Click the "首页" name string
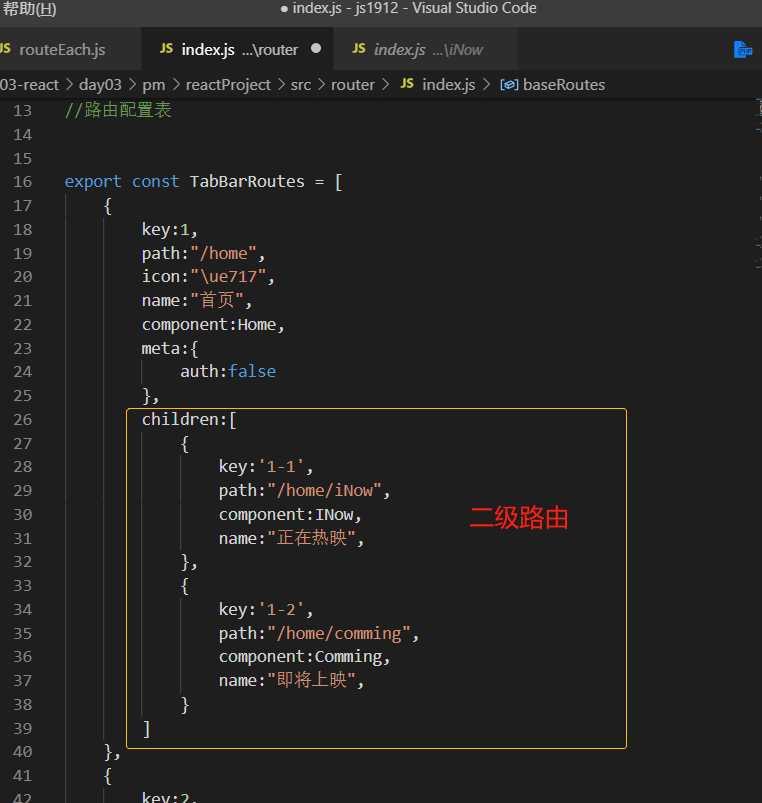Screen dimensions: 762x803 (x=217, y=300)
